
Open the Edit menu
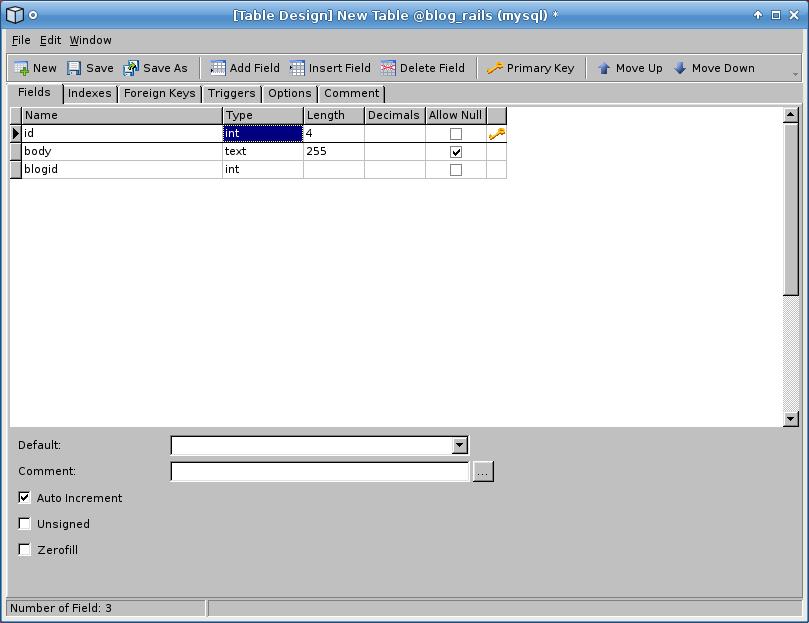click(x=50, y=40)
